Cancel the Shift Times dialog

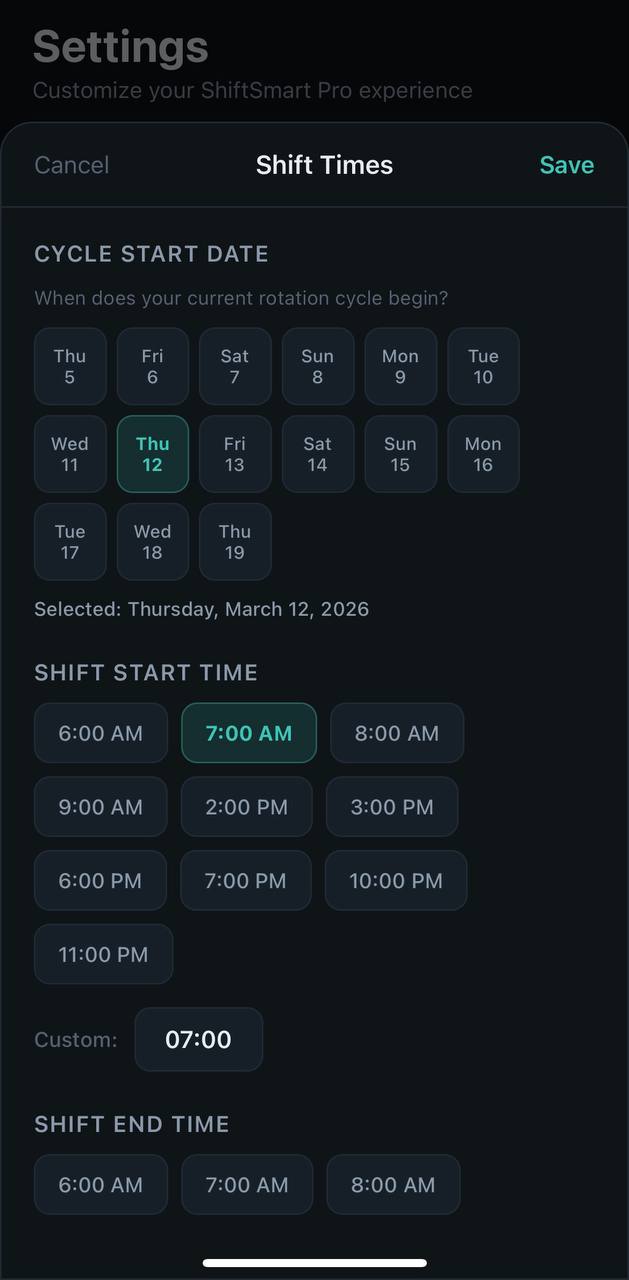tap(72, 165)
